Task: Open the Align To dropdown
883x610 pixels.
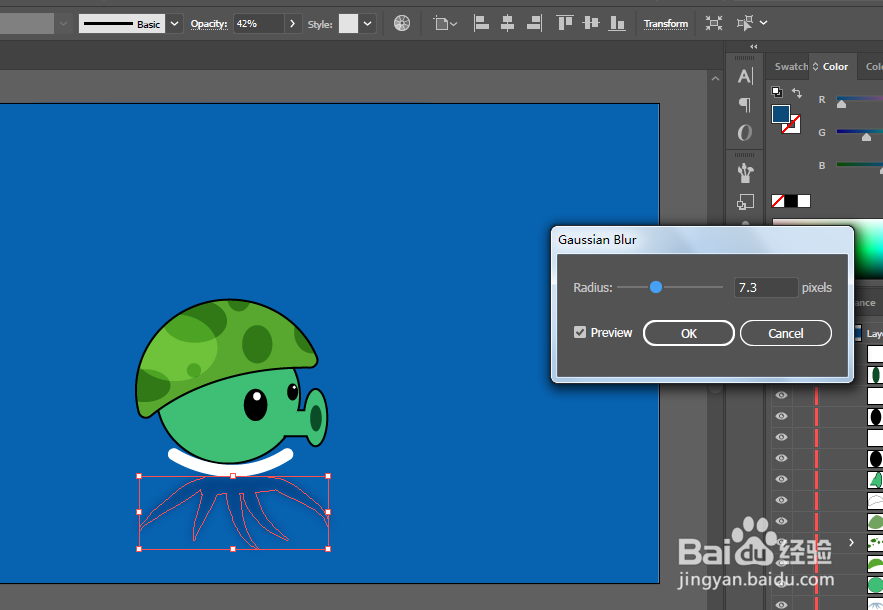Action: tap(445, 24)
